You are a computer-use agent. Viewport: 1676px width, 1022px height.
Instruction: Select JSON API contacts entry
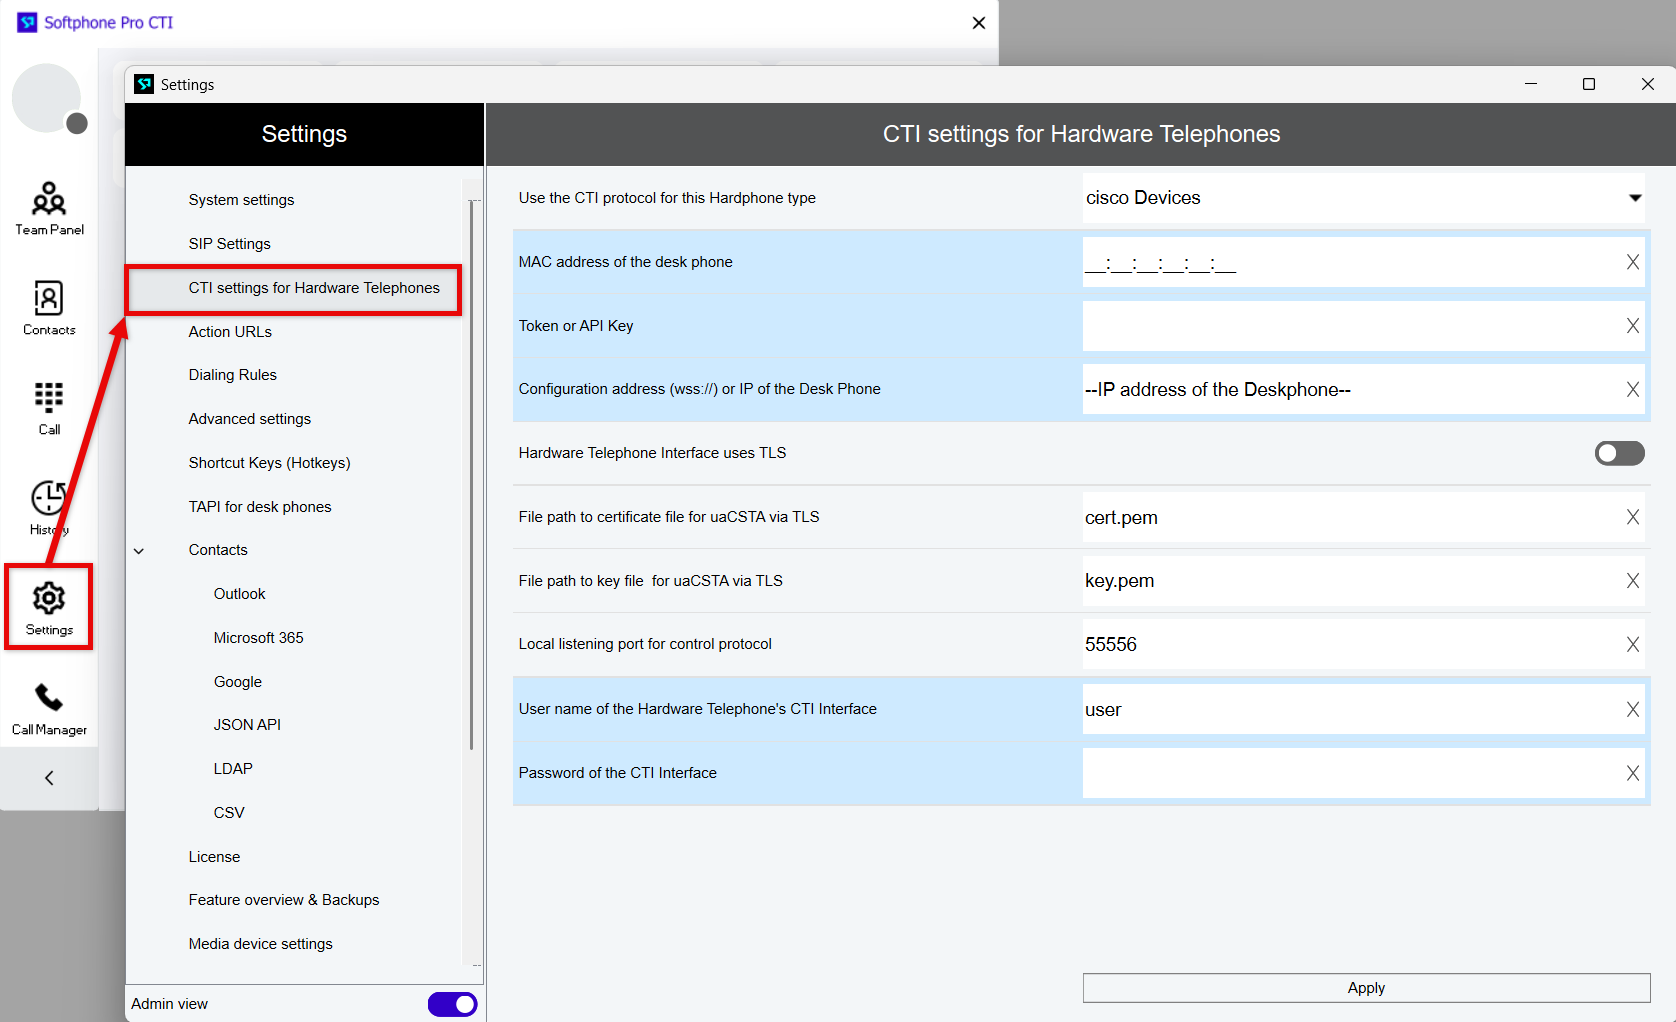[247, 725]
